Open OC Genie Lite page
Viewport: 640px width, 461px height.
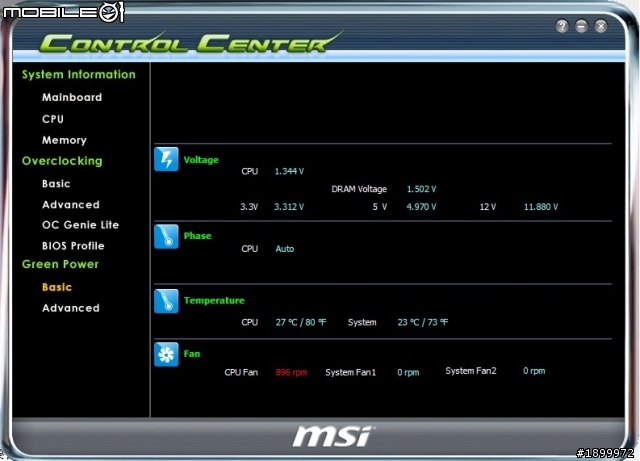click(x=80, y=225)
